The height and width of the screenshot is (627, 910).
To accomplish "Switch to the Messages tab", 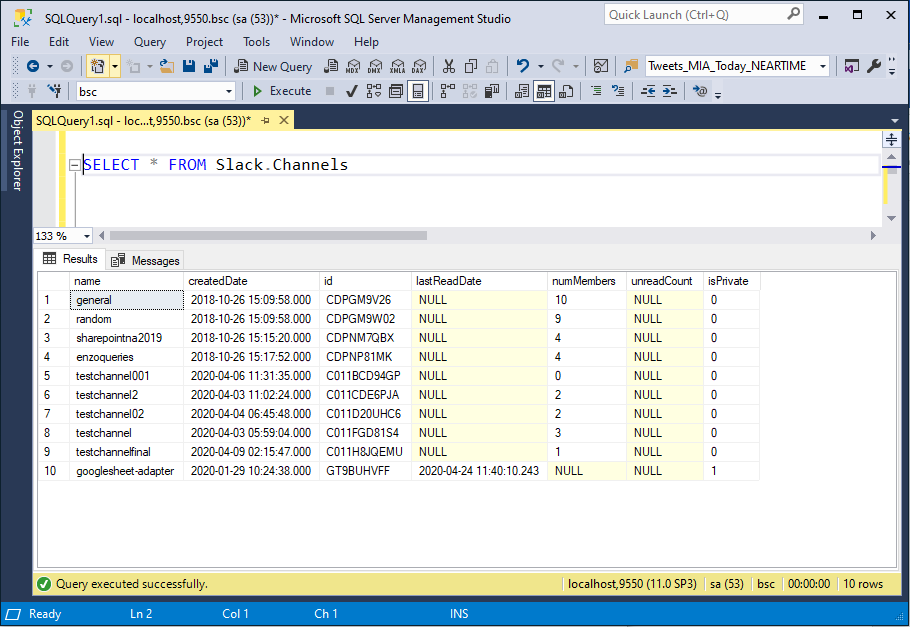I will point(146,261).
